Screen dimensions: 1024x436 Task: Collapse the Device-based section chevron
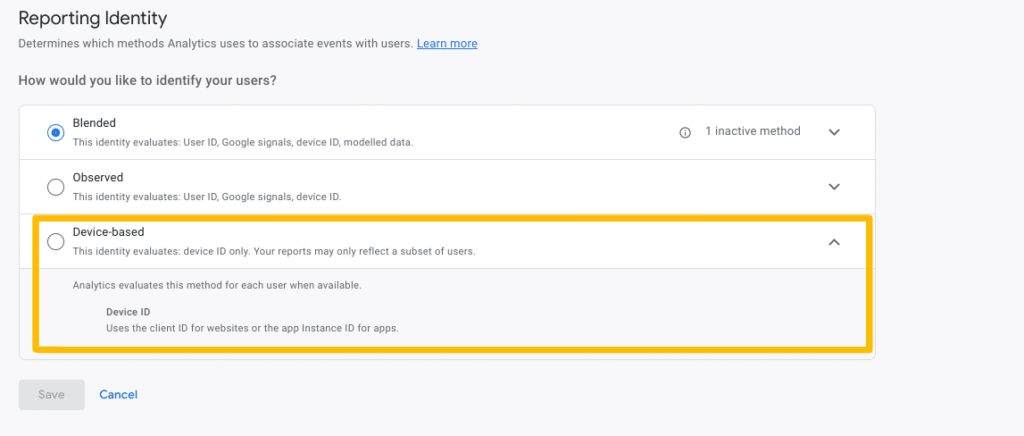coord(834,242)
